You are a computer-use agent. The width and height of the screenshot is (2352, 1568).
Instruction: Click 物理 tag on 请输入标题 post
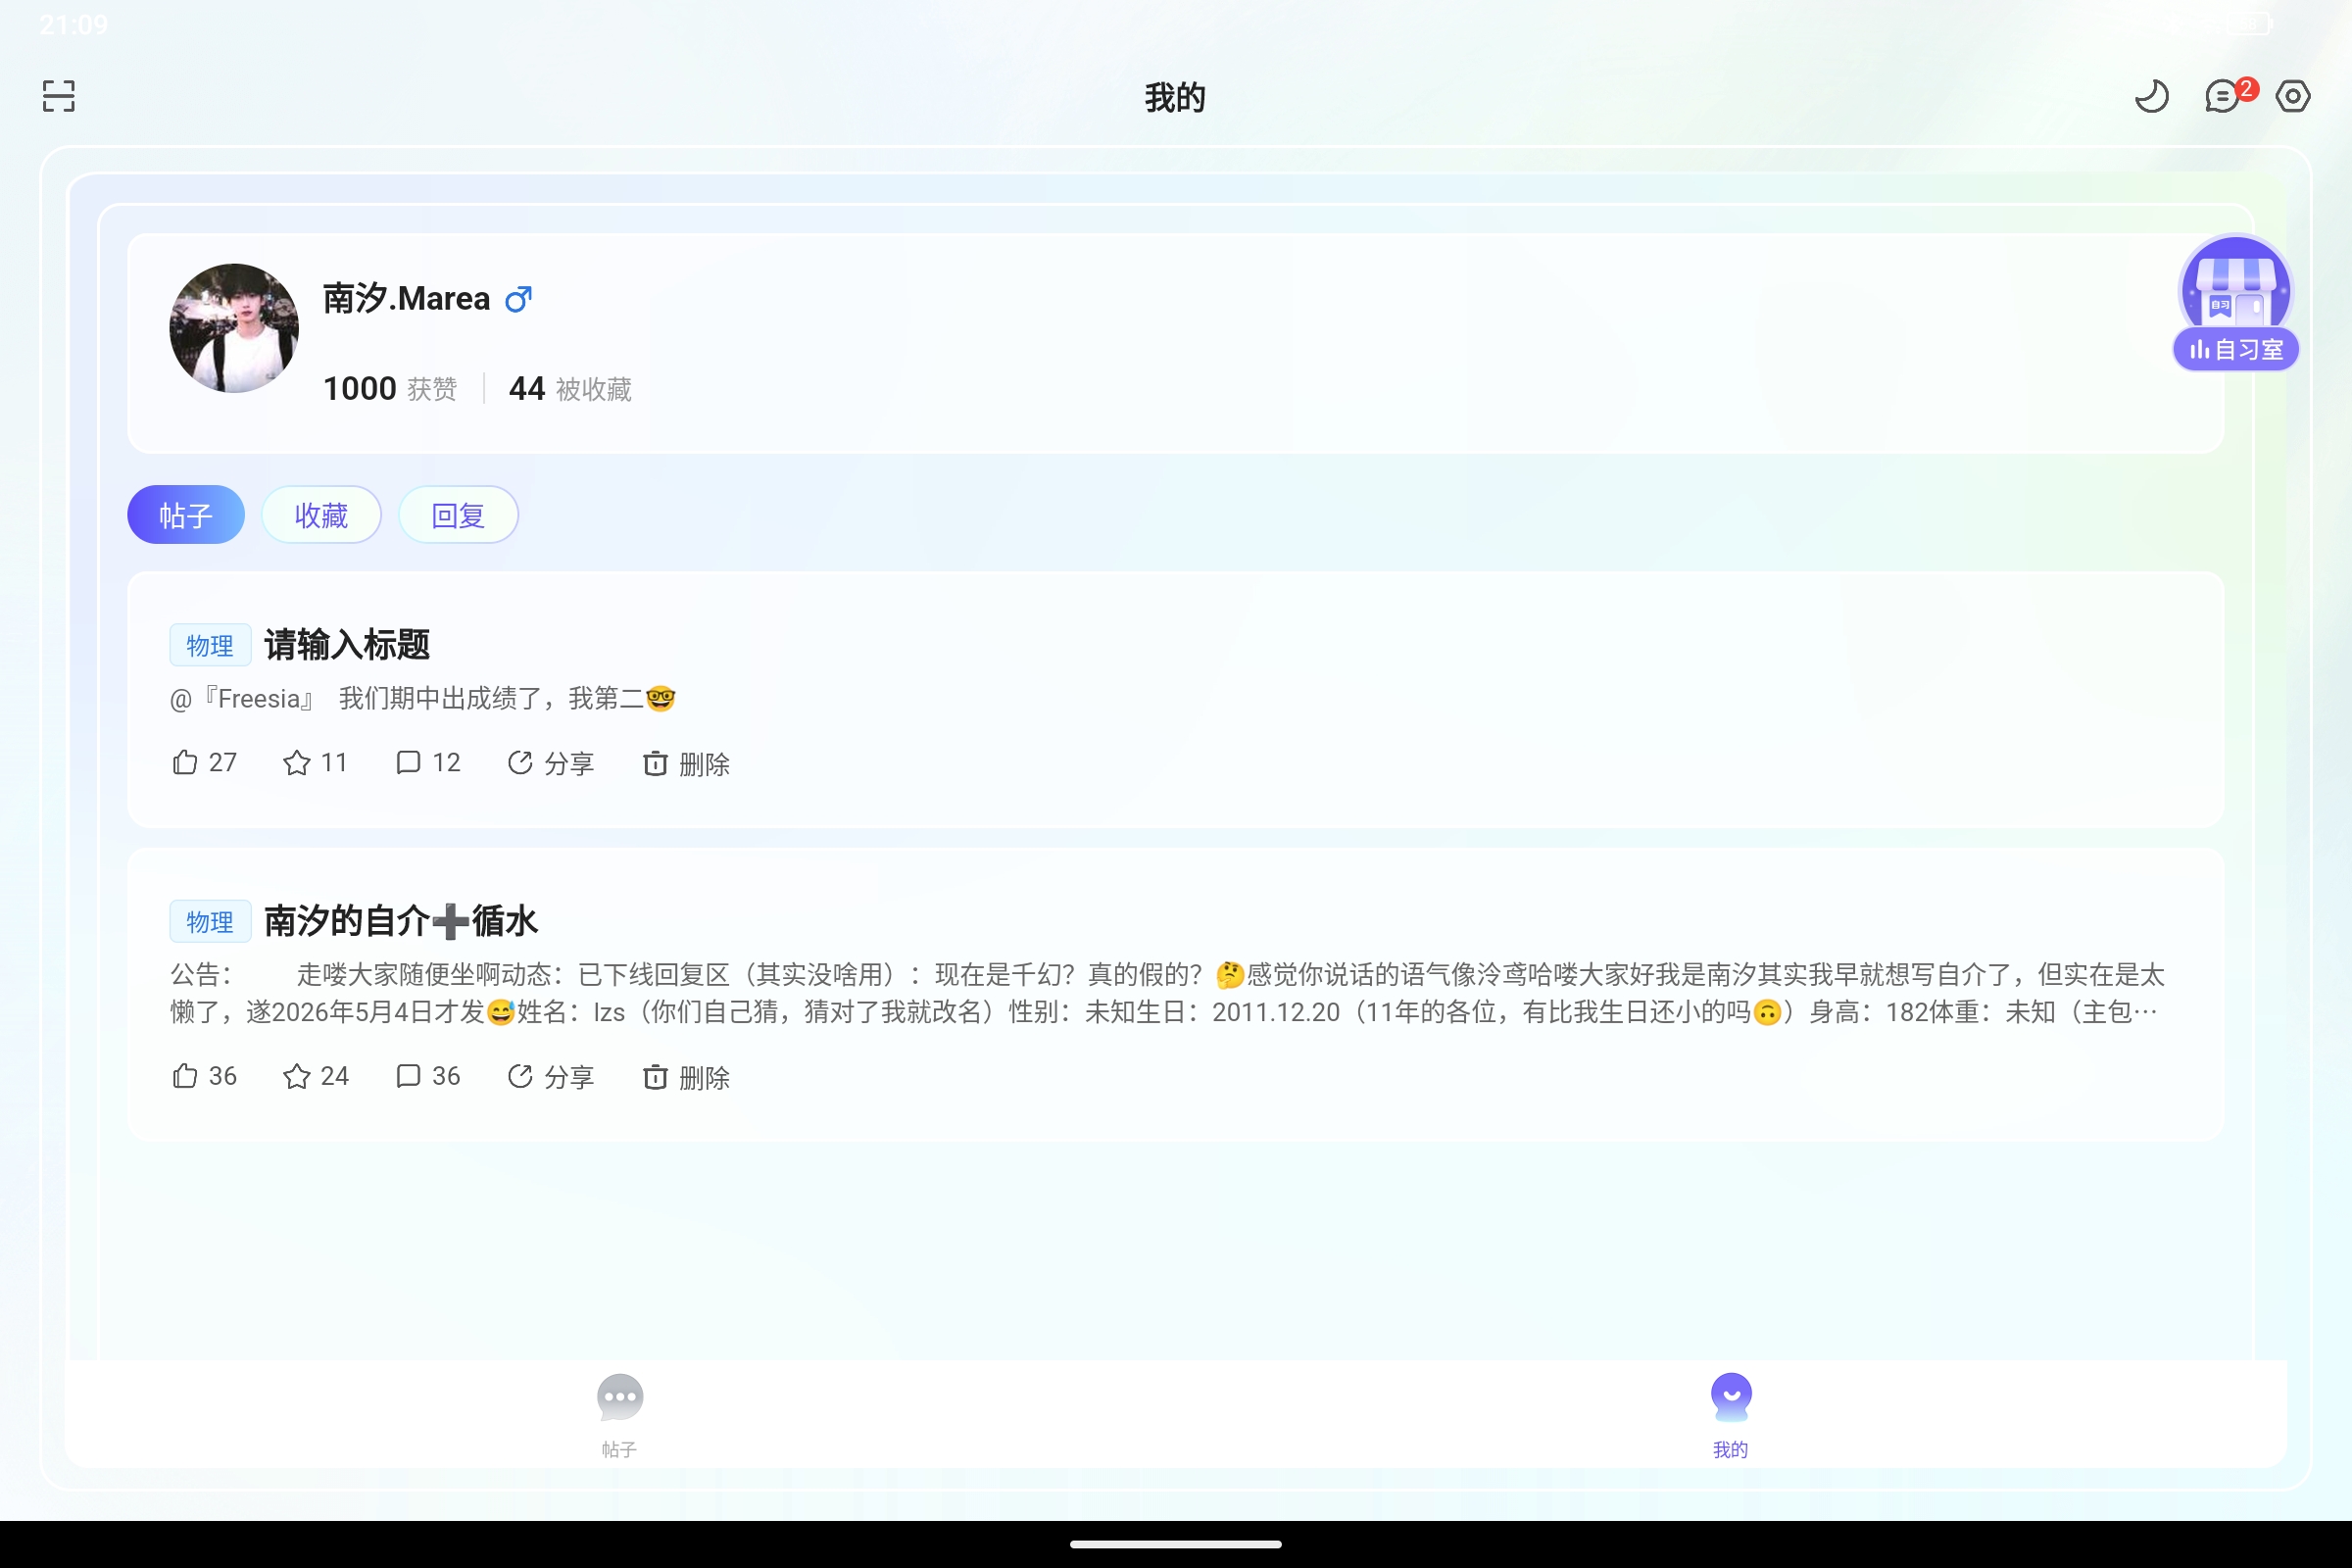[x=210, y=645]
